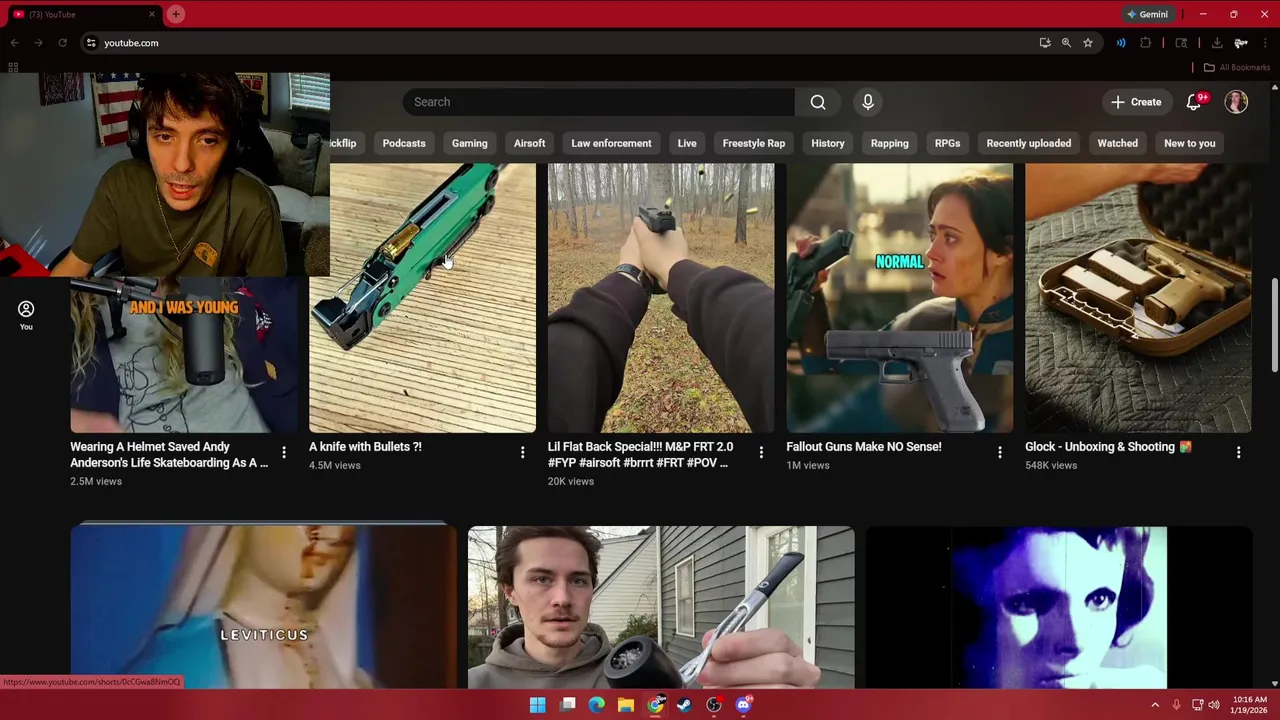
Task: Open the Chrome apps grid icon
Action: click(13, 67)
